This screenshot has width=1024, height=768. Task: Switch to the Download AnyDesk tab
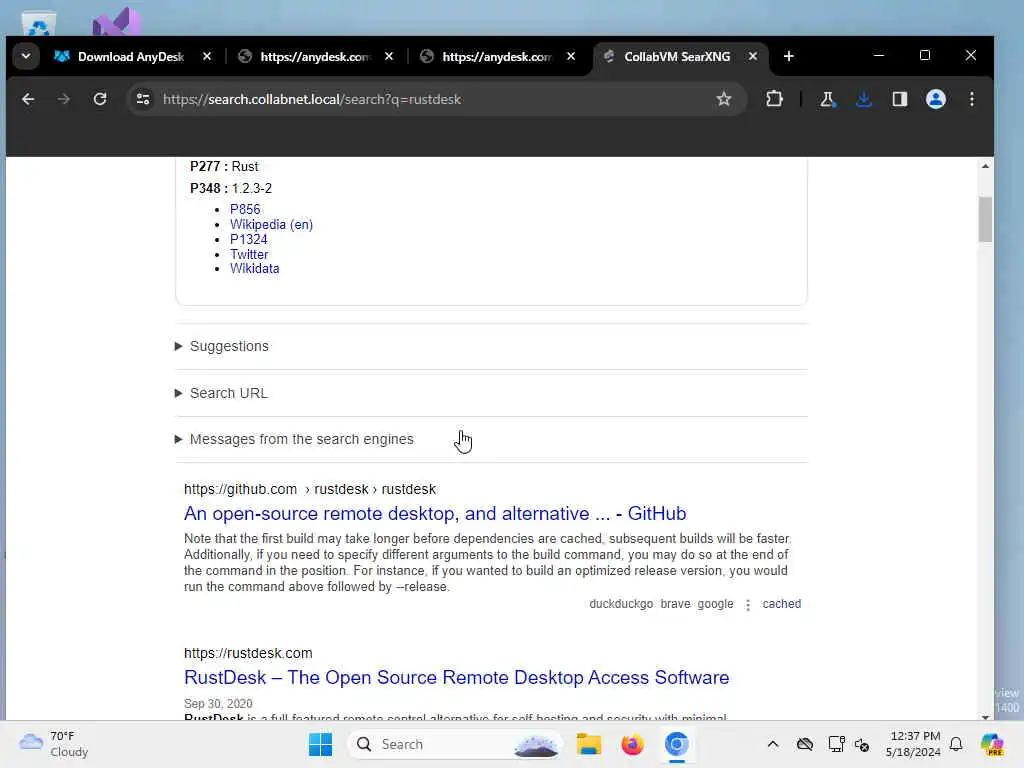point(131,57)
